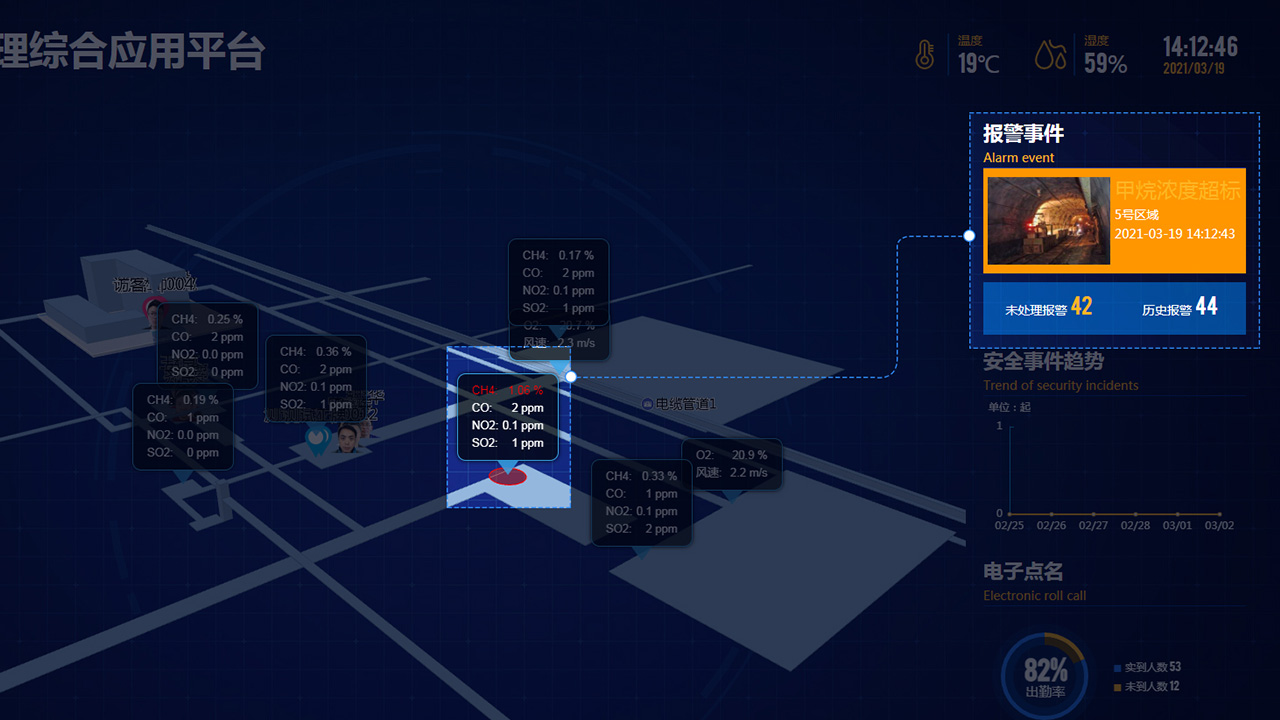Viewport: 1280px width, 720px height.
Task: Click the 5号区域 alarm location text
Action: pos(1136,215)
